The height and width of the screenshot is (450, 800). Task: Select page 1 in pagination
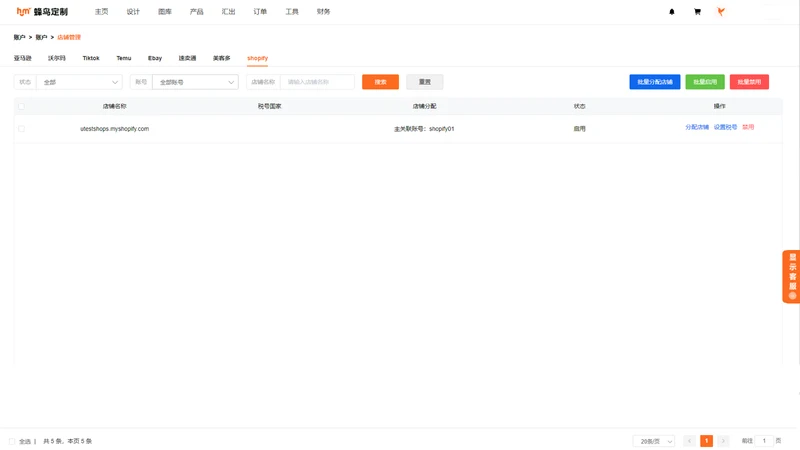coord(706,441)
